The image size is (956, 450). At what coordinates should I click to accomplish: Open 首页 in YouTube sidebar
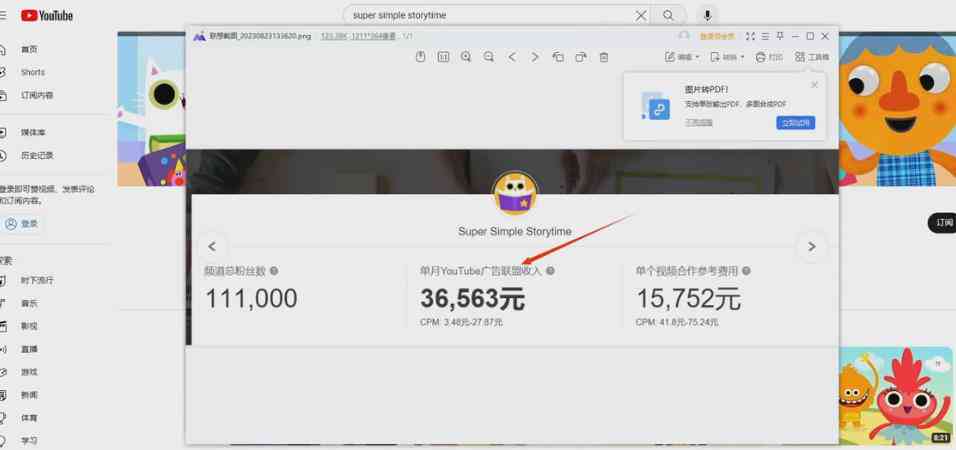coord(27,49)
